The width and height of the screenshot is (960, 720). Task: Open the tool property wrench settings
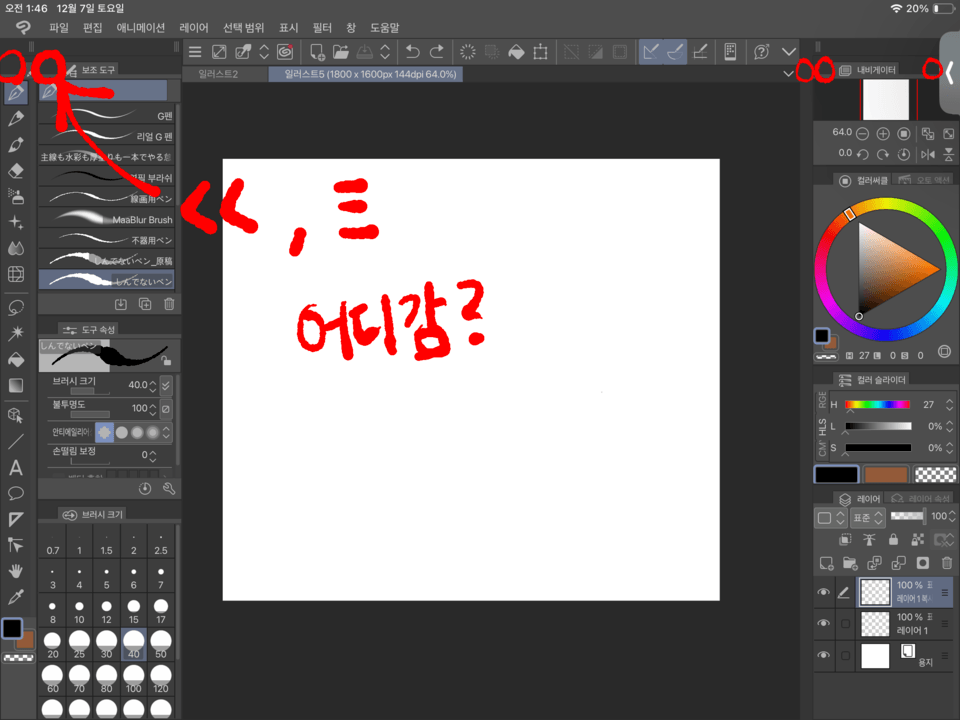169,488
